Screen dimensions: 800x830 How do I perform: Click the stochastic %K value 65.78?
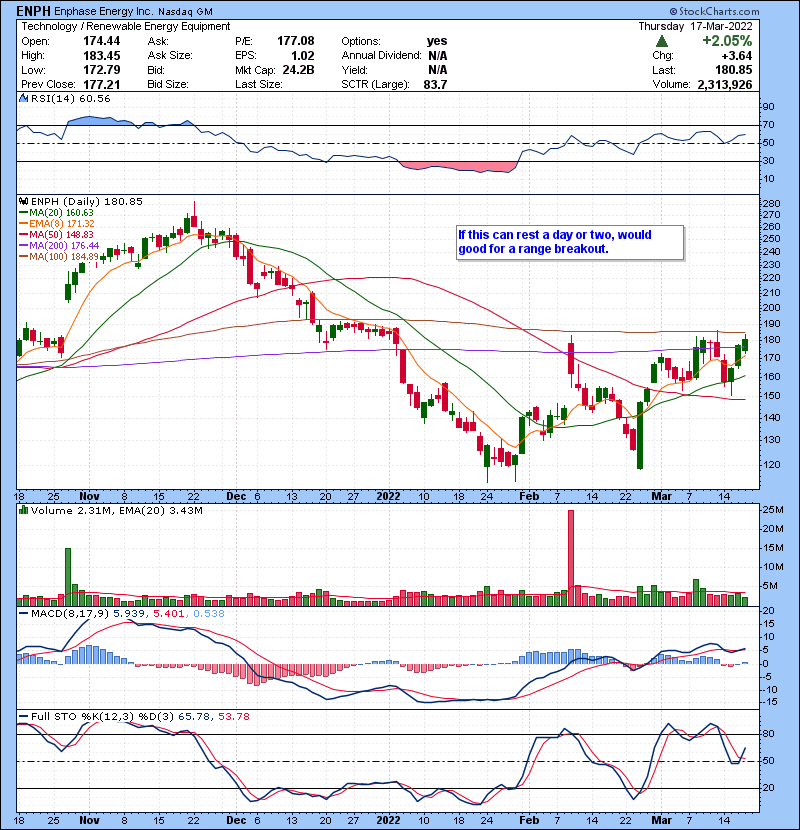pyautogui.click(x=193, y=716)
